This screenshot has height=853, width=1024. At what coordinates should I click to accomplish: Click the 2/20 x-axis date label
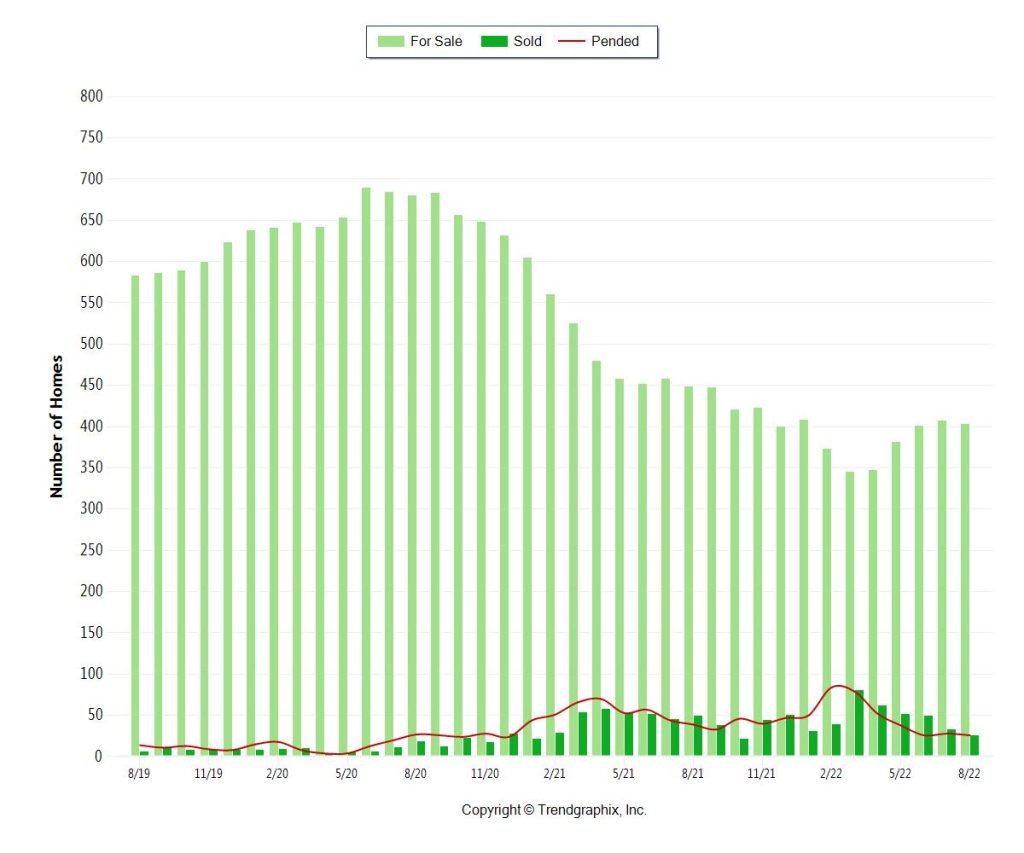click(x=277, y=773)
